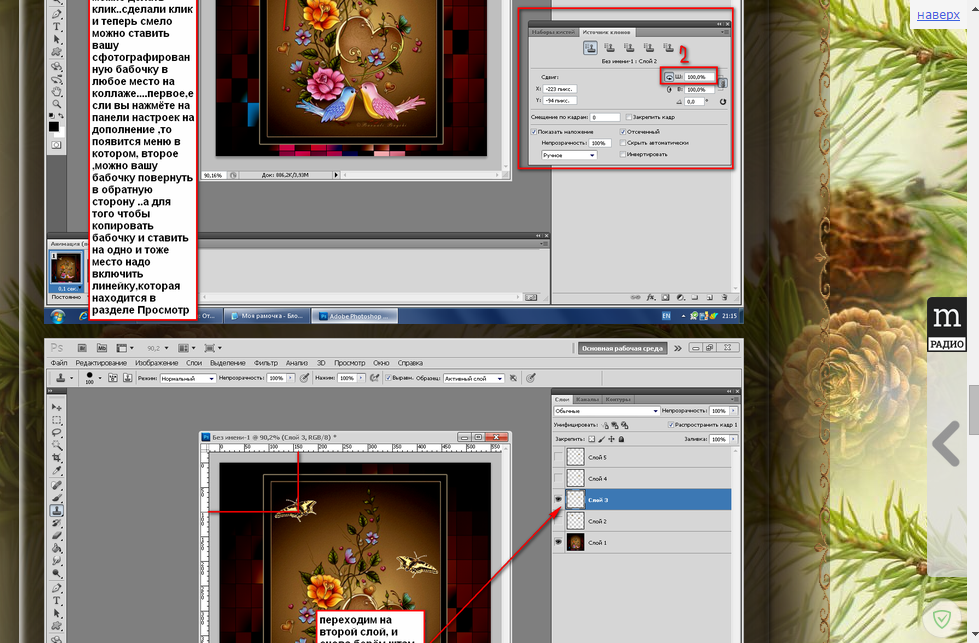979x643 pixels.
Task: Enable airbrush mode icon next to Нажим
Action: pyautogui.click(x=375, y=378)
